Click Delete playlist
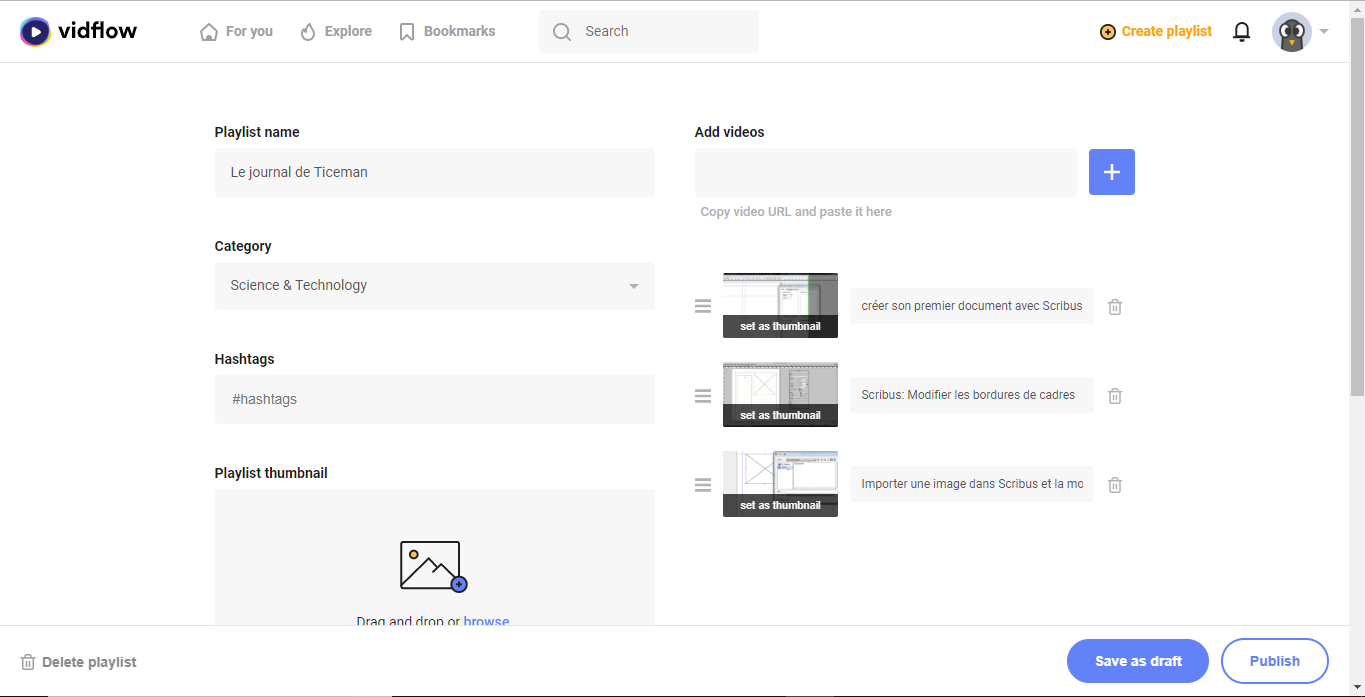Viewport: 1365px width, 697px height. [x=78, y=662]
